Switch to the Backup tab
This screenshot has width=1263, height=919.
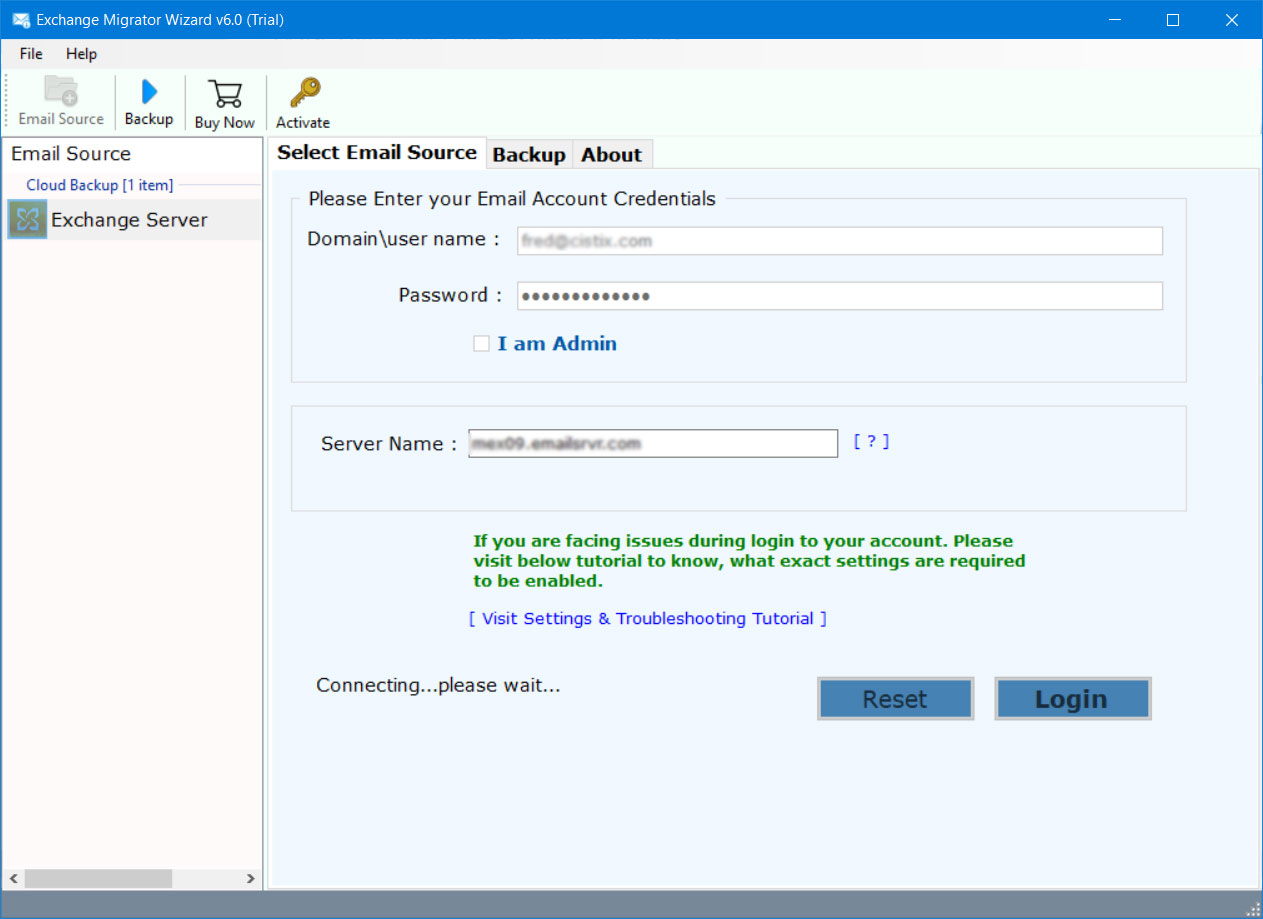(x=529, y=154)
